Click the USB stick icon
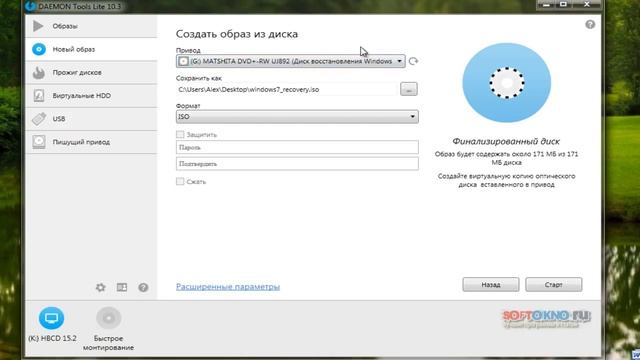 [x=39, y=119]
